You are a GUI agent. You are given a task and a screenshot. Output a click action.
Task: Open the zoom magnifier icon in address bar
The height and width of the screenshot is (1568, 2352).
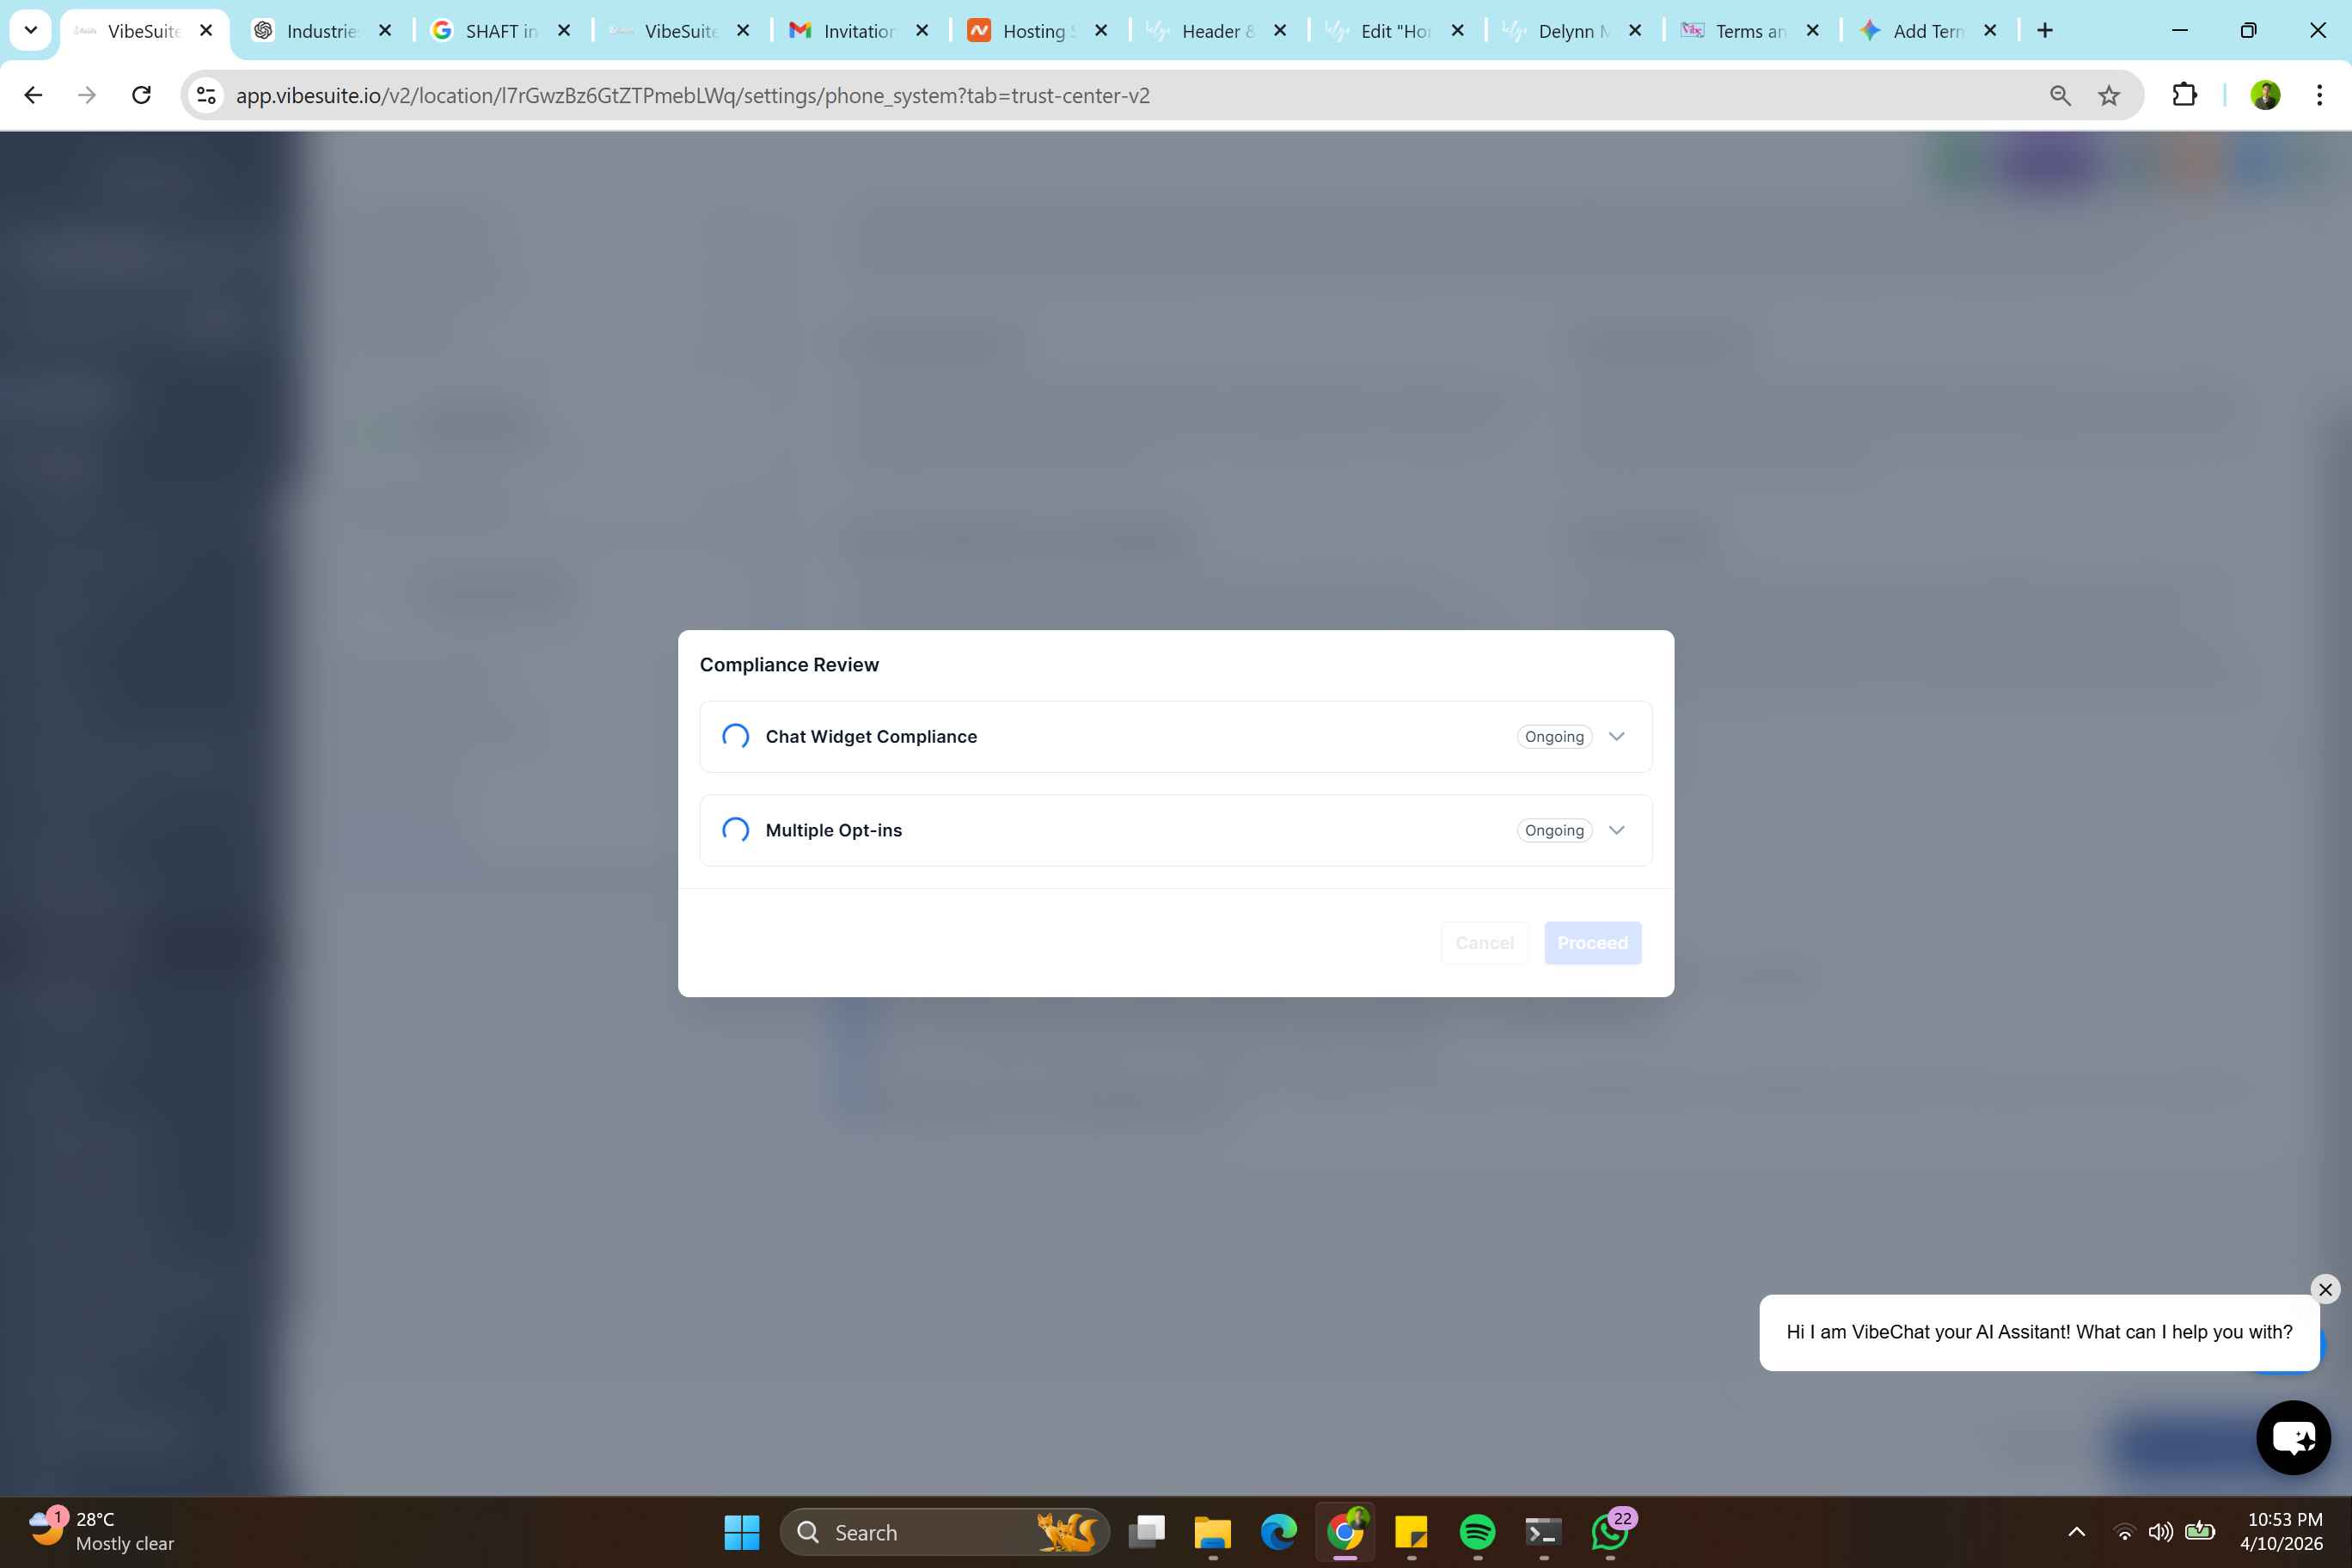pyautogui.click(x=2060, y=95)
